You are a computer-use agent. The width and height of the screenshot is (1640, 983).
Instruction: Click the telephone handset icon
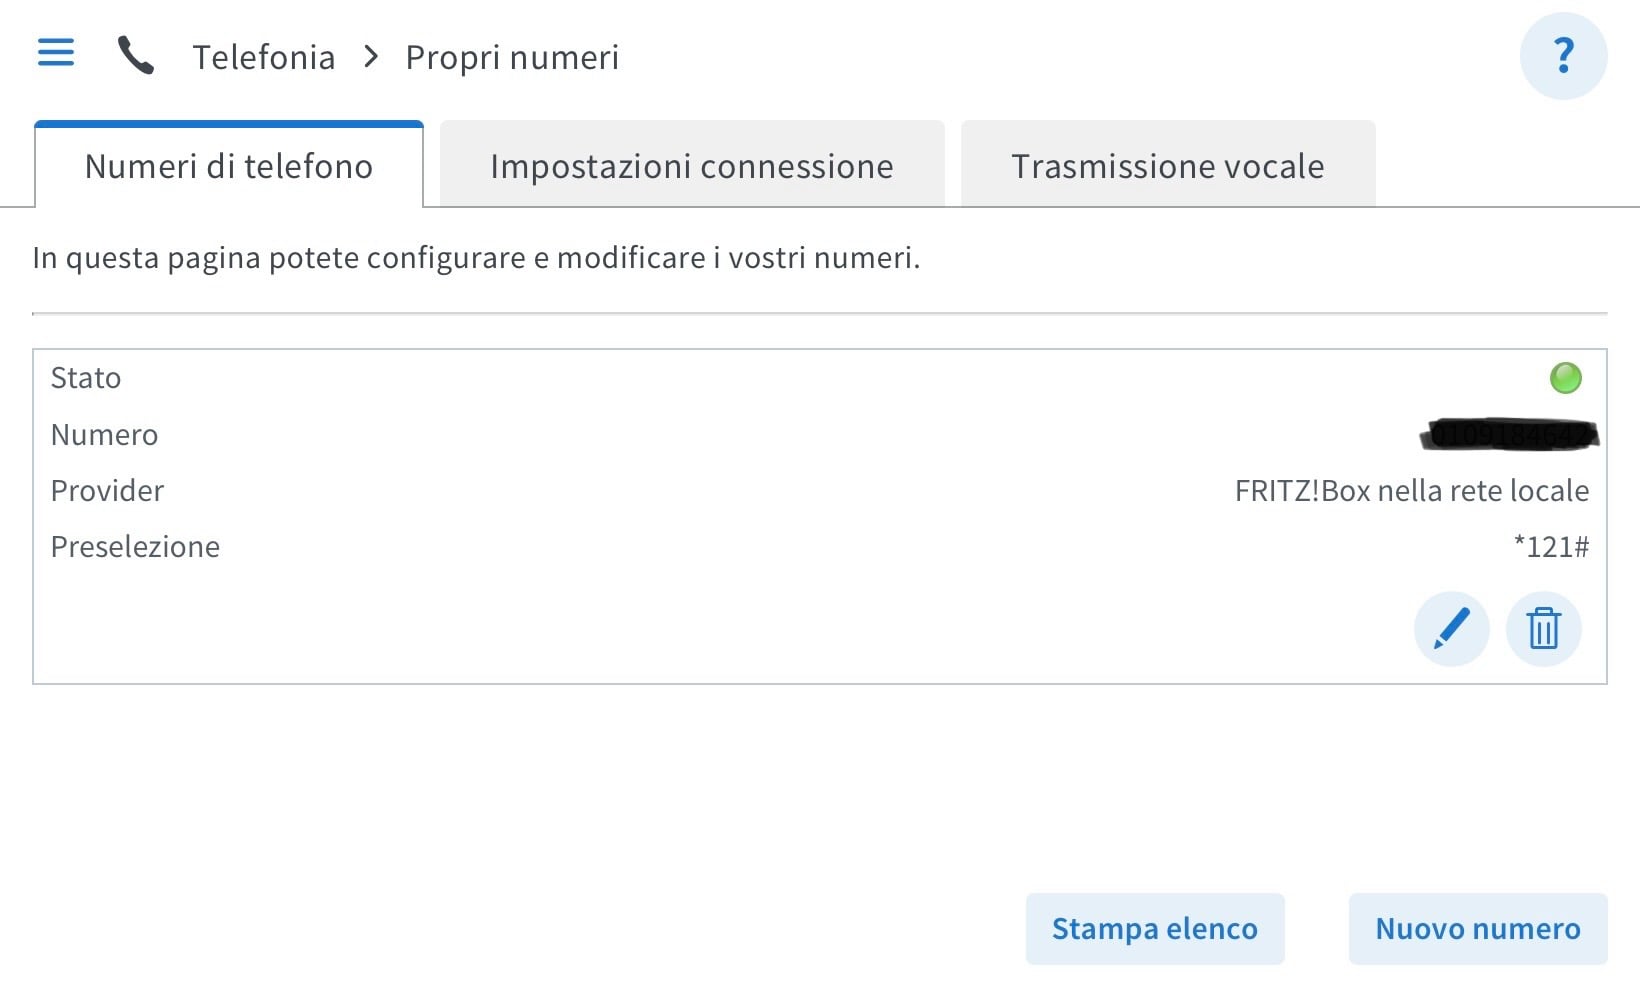point(136,55)
